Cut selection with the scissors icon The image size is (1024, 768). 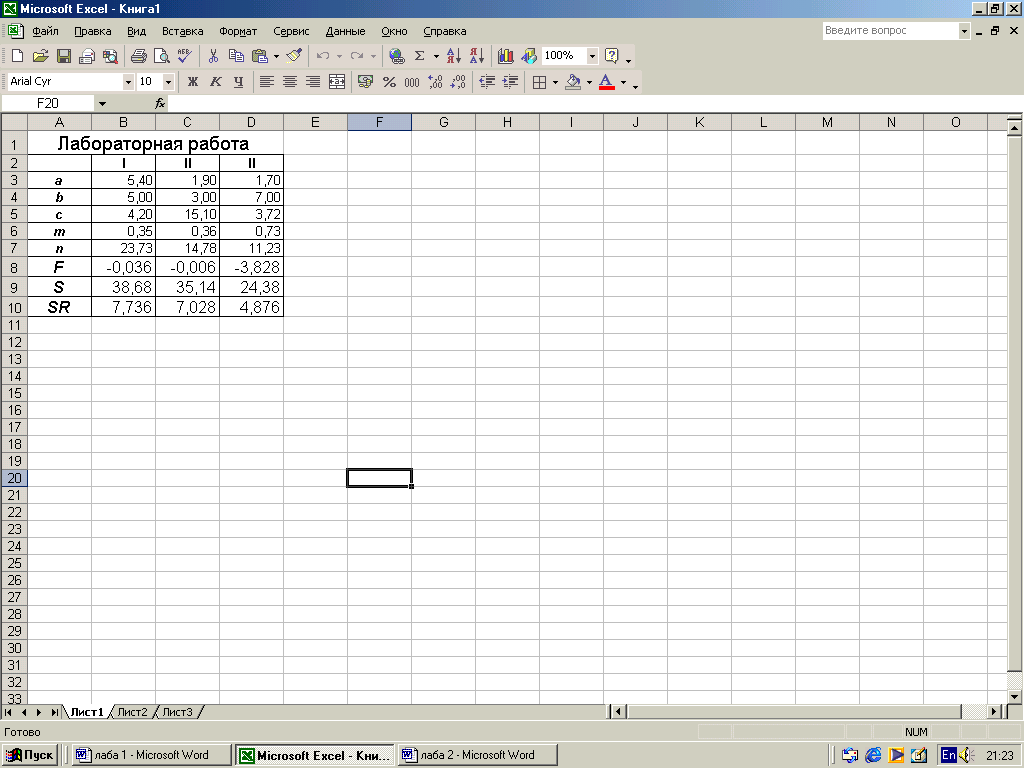coord(213,56)
